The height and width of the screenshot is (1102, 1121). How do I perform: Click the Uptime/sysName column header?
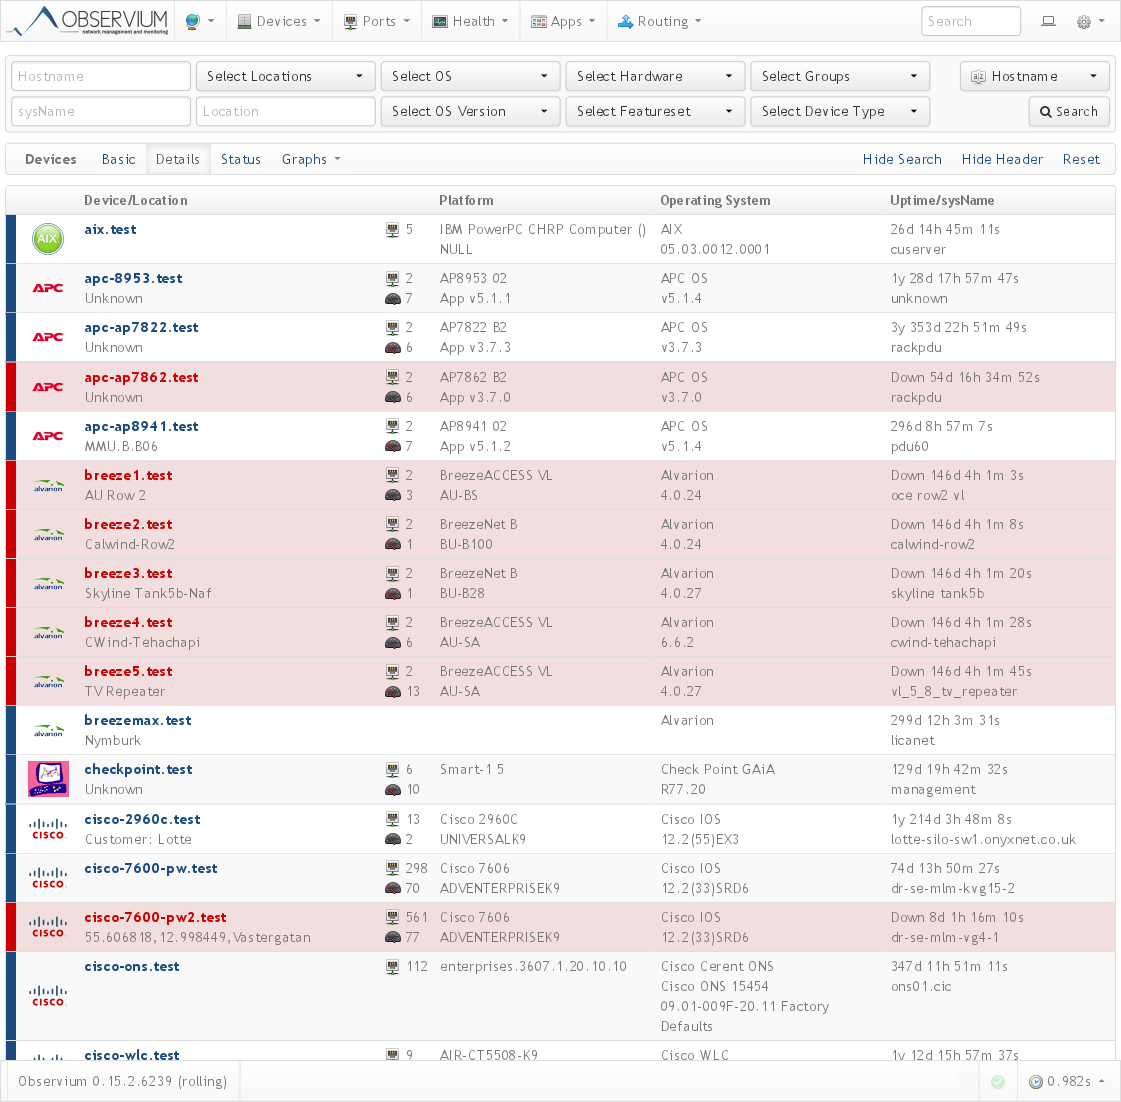click(942, 201)
